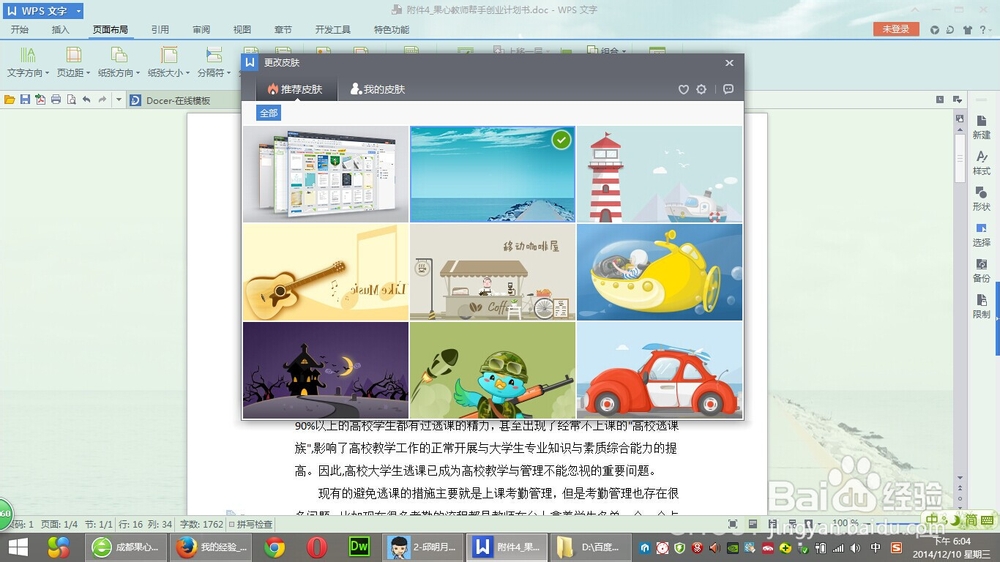Viewport: 1000px width, 562px height.
Task: Select the lighthouse skin thumbnail
Action: pos(659,174)
